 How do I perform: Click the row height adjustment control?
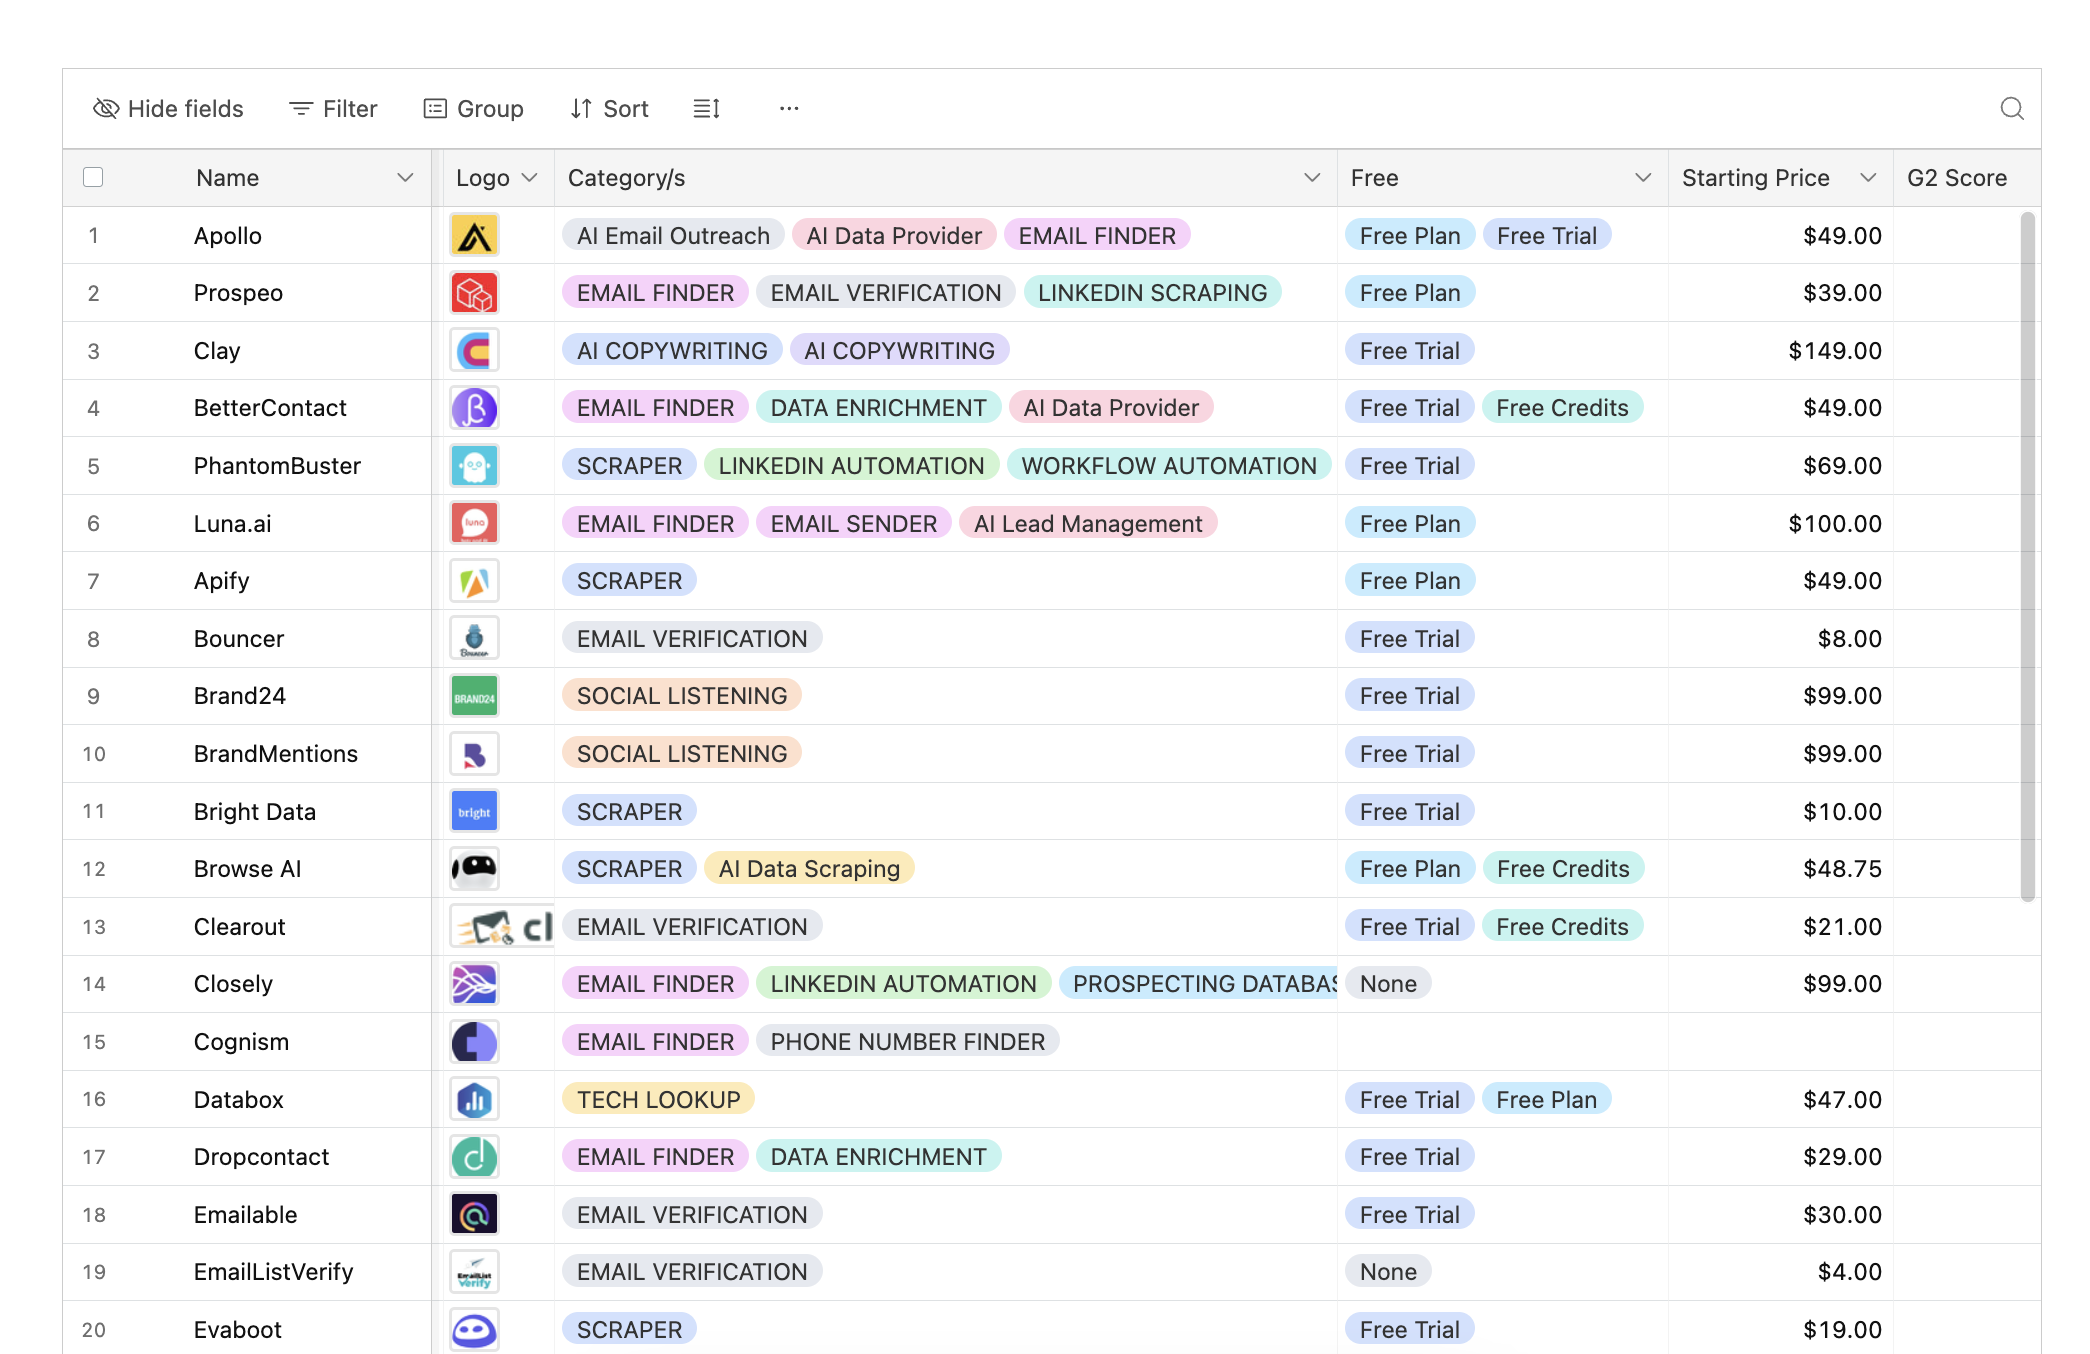pyautogui.click(x=706, y=109)
